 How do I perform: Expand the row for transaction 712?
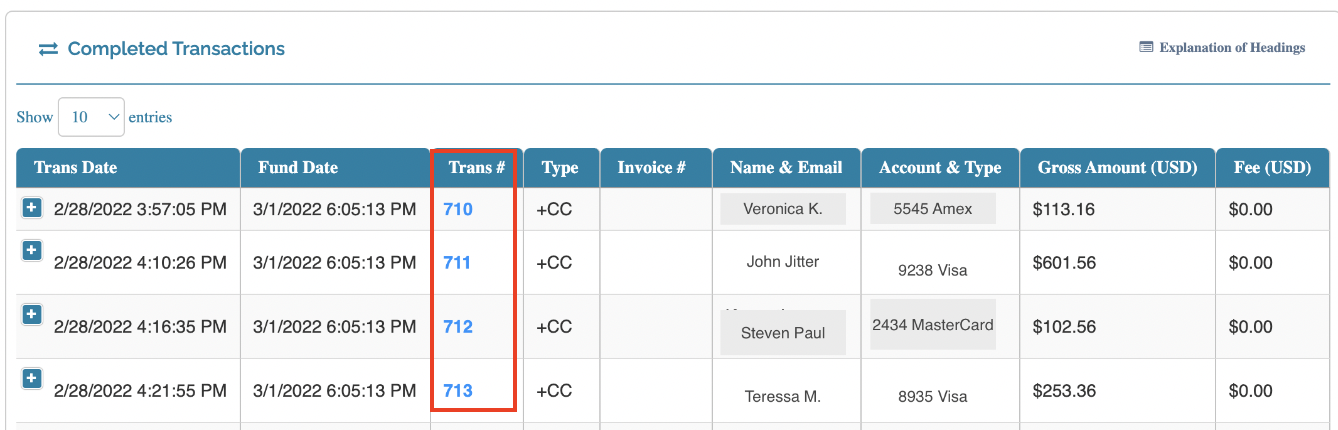32,314
